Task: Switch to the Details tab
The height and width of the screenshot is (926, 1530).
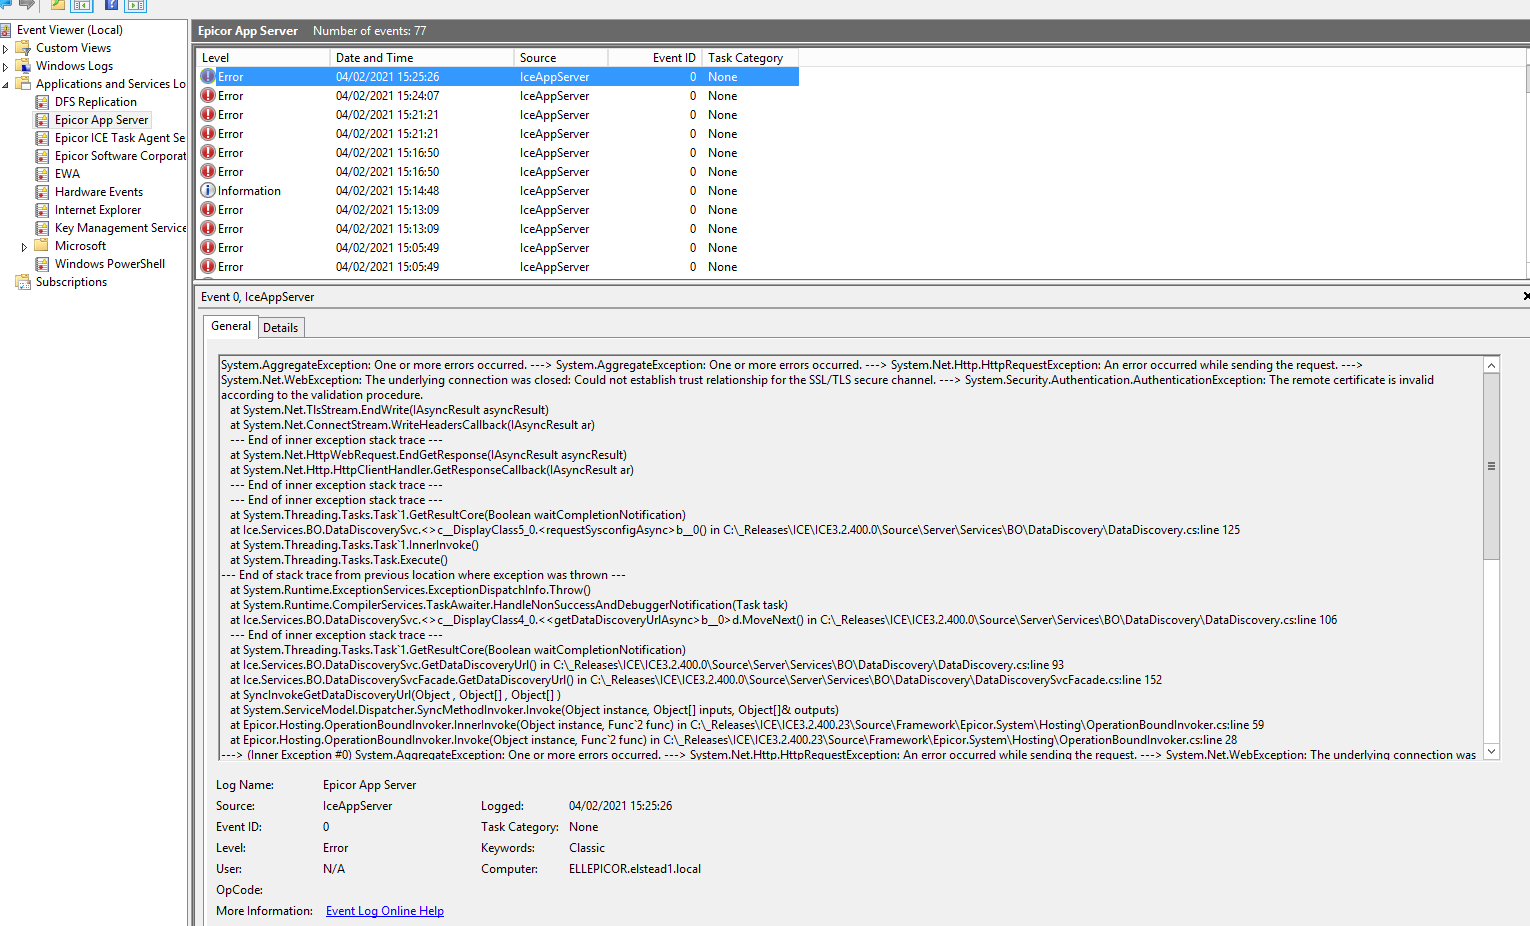Action: point(281,328)
